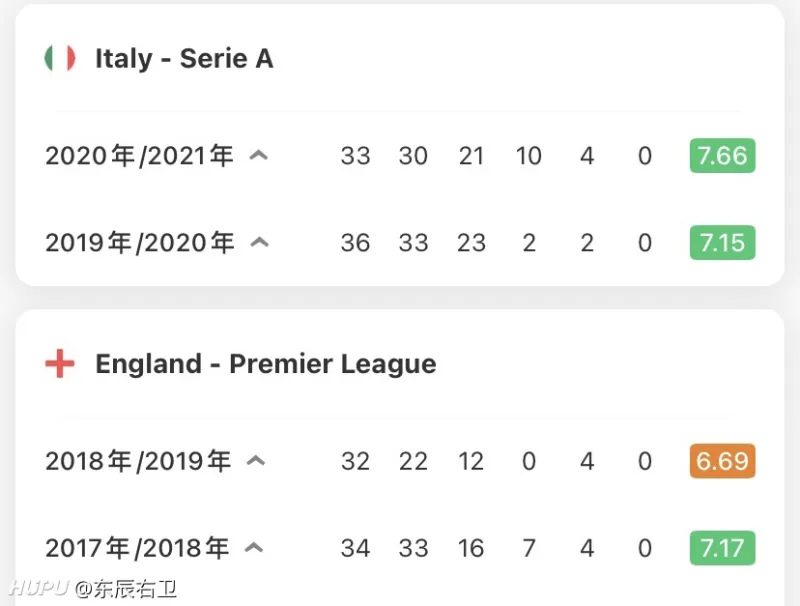Collapse the 2019/2020 season row chevron
The image size is (800, 606).
coord(260,242)
